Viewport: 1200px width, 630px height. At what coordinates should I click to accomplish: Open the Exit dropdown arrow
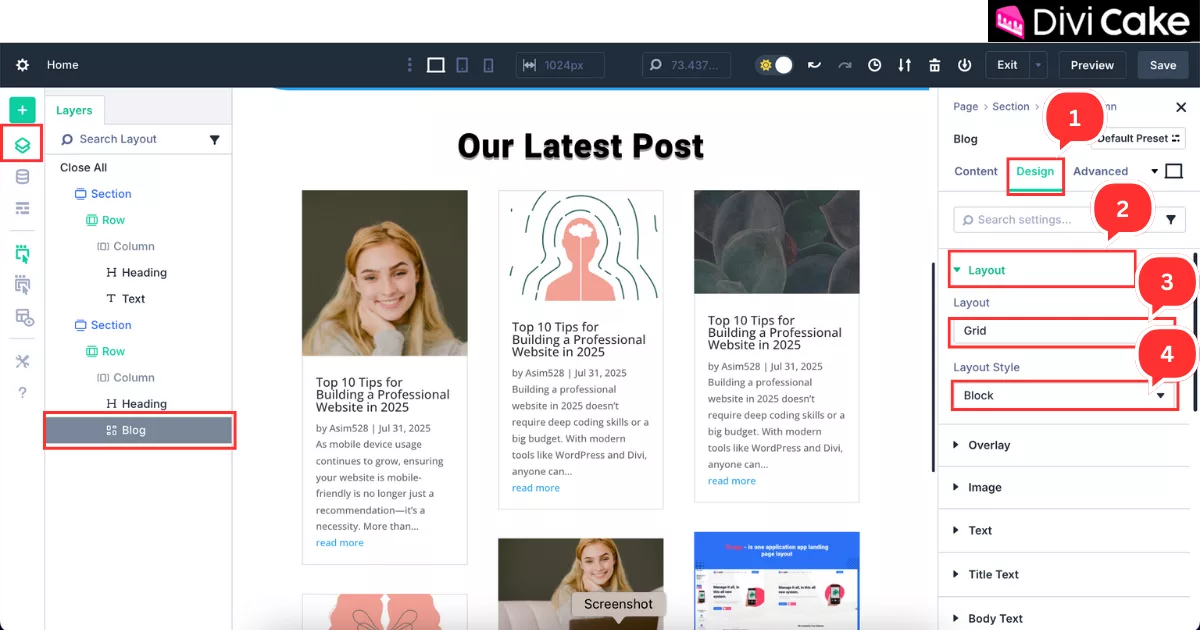click(1038, 65)
